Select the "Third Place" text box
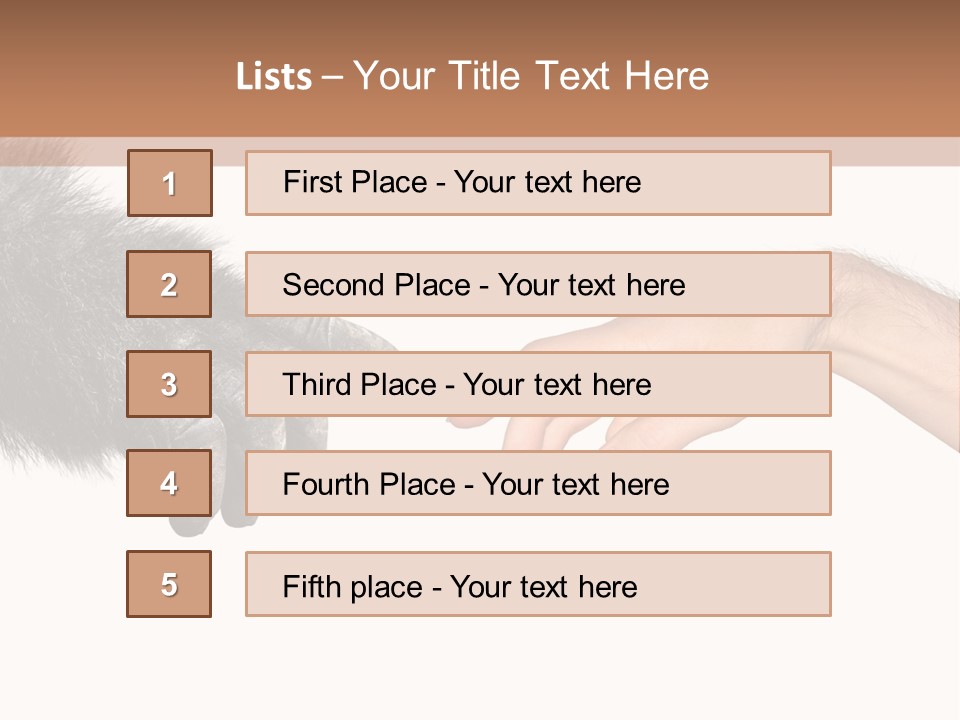The width and height of the screenshot is (960, 720). click(538, 385)
